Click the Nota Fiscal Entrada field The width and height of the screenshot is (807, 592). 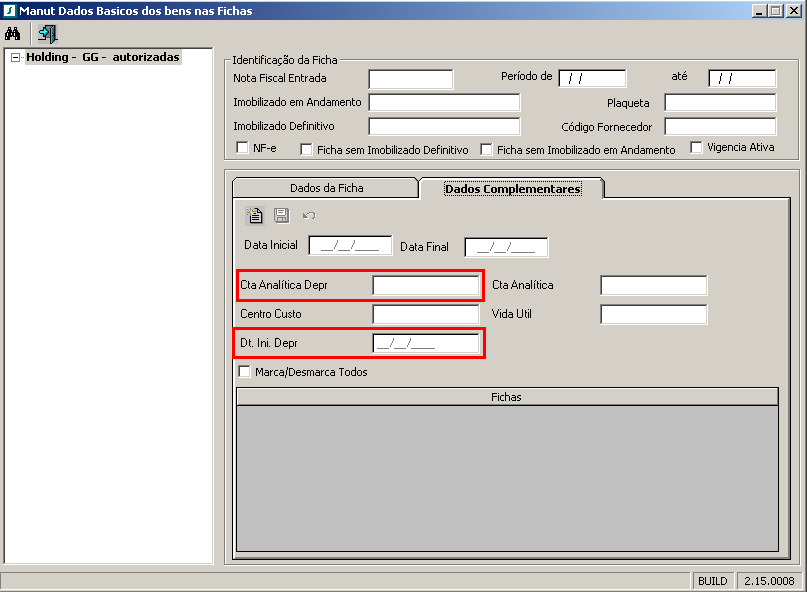pos(410,79)
